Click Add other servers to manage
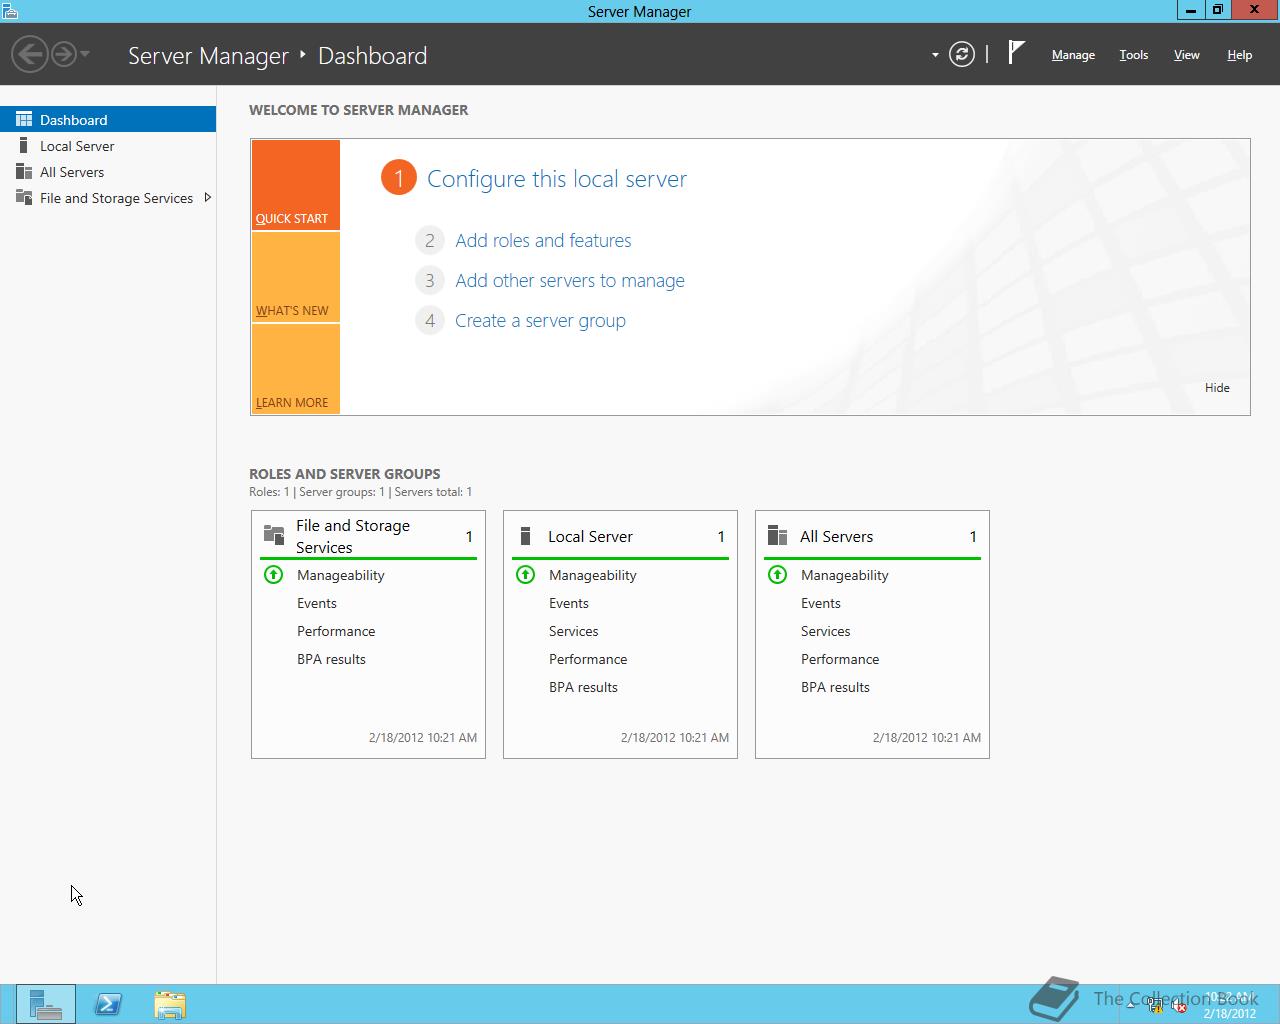The image size is (1280, 1024). tap(570, 280)
